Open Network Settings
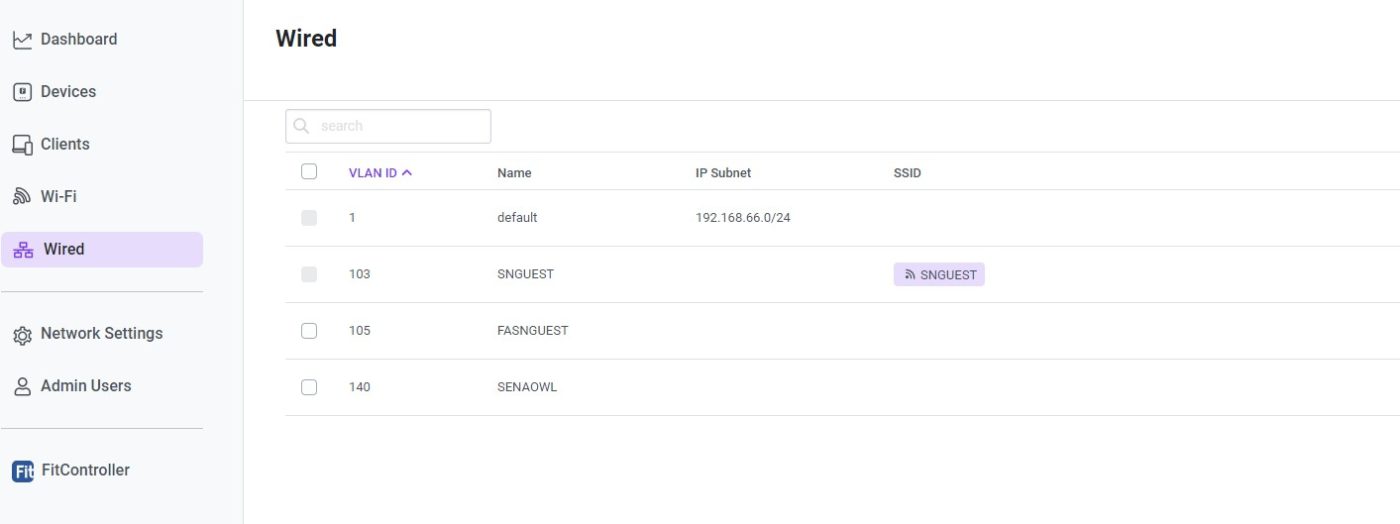The width and height of the screenshot is (1400, 524). click(102, 333)
